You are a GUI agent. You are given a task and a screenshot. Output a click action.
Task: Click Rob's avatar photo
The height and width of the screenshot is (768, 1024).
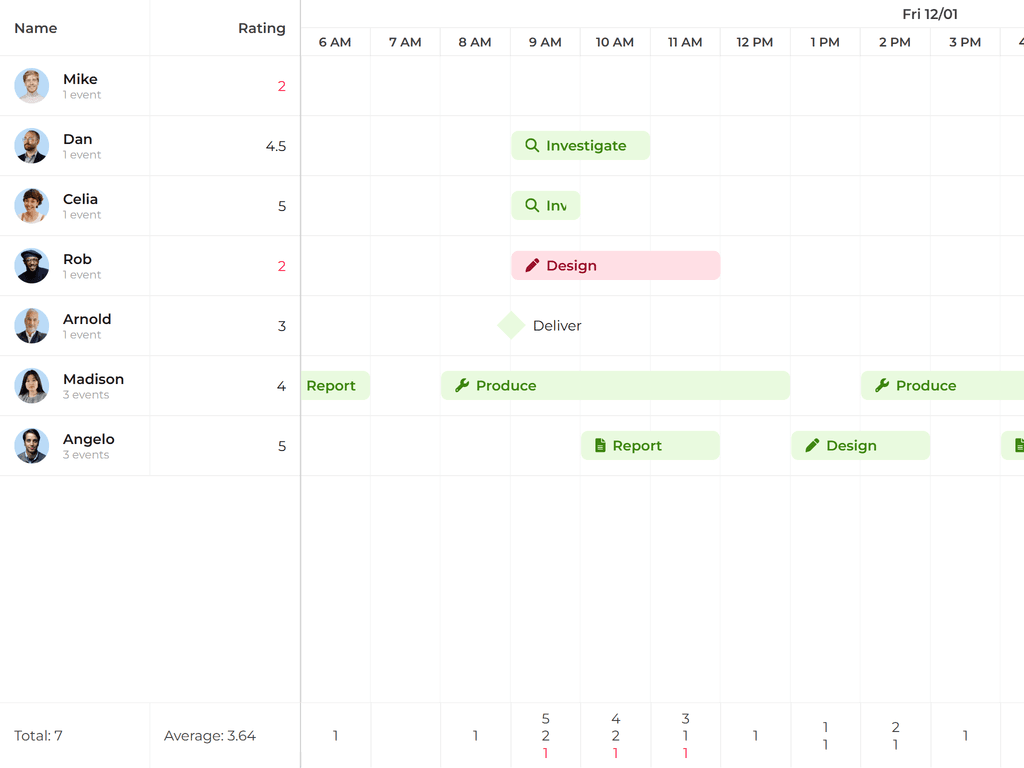click(32, 266)
